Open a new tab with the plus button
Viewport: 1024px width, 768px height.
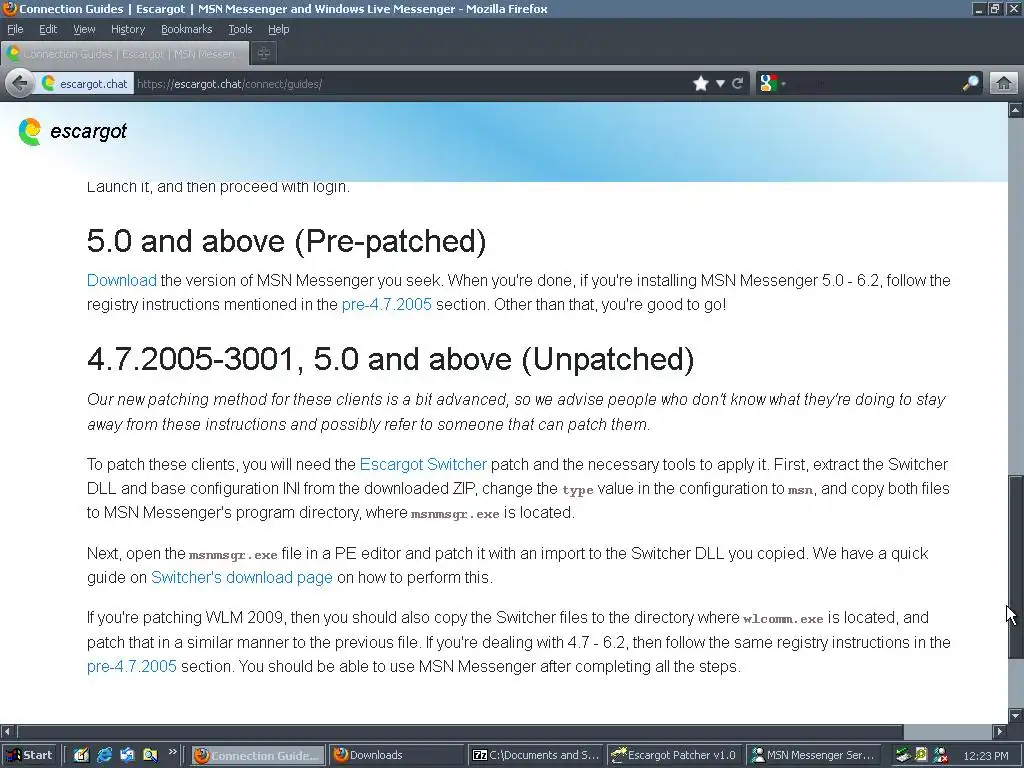(x=264, y=54)
